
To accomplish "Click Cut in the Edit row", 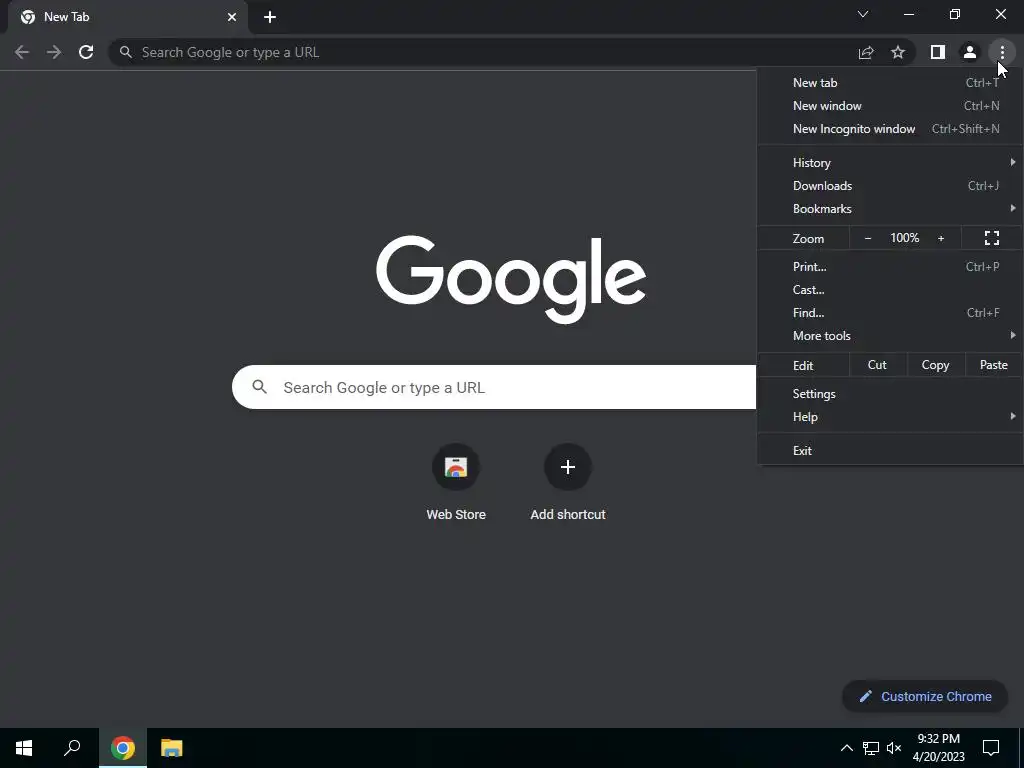I will pos(878,365).
